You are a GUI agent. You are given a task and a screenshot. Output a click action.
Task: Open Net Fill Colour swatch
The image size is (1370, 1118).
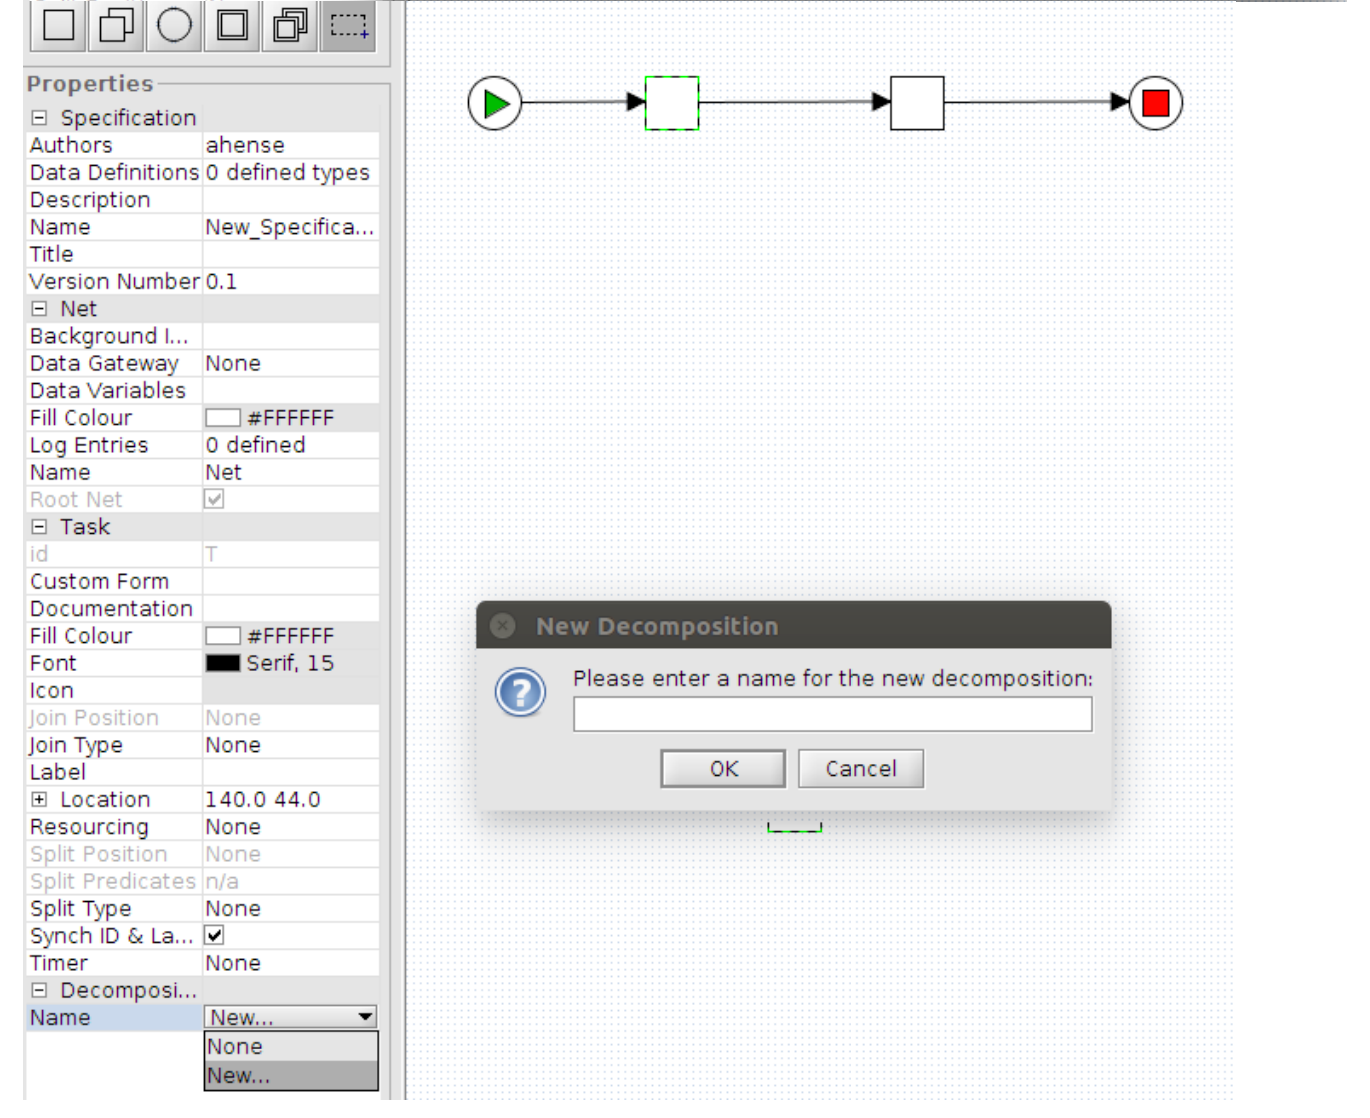(223, 418)
